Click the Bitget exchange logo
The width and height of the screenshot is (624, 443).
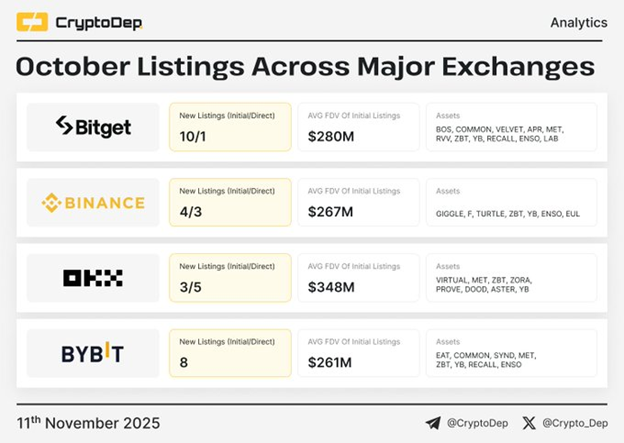[93, 127]
